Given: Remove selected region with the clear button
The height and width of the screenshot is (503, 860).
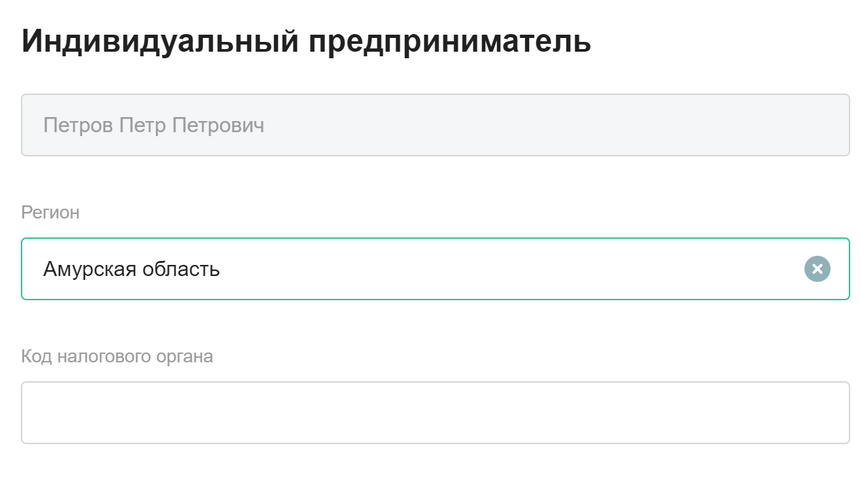Looking at the screenshot, I should pyautogui.click(x=817, y=269).
